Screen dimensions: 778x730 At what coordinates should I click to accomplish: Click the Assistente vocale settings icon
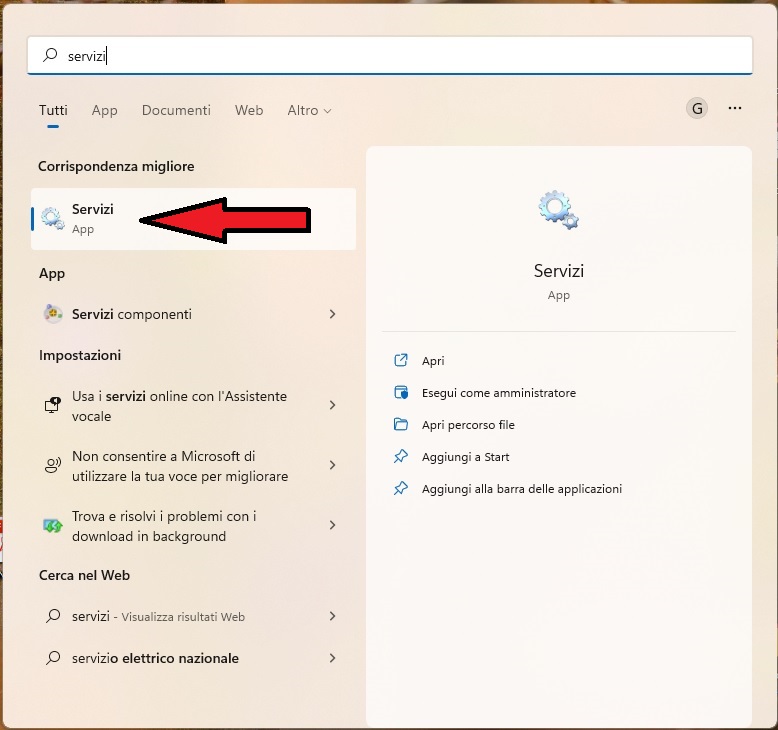tap(53, 405)
